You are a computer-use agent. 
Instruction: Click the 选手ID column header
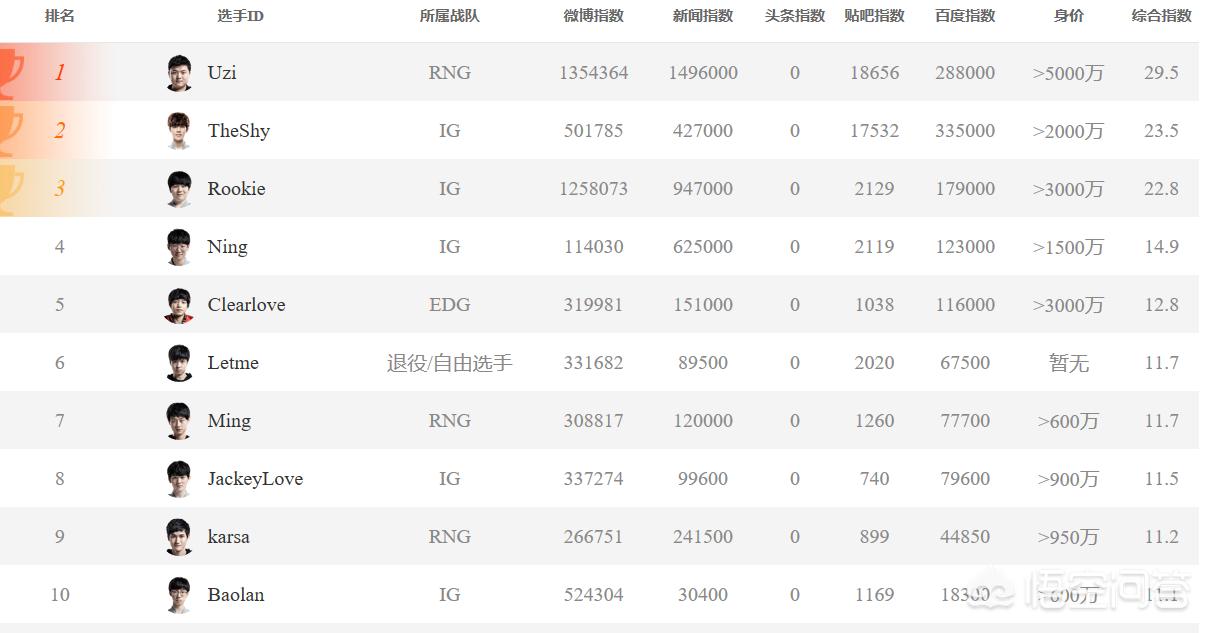tap(240, 16)
